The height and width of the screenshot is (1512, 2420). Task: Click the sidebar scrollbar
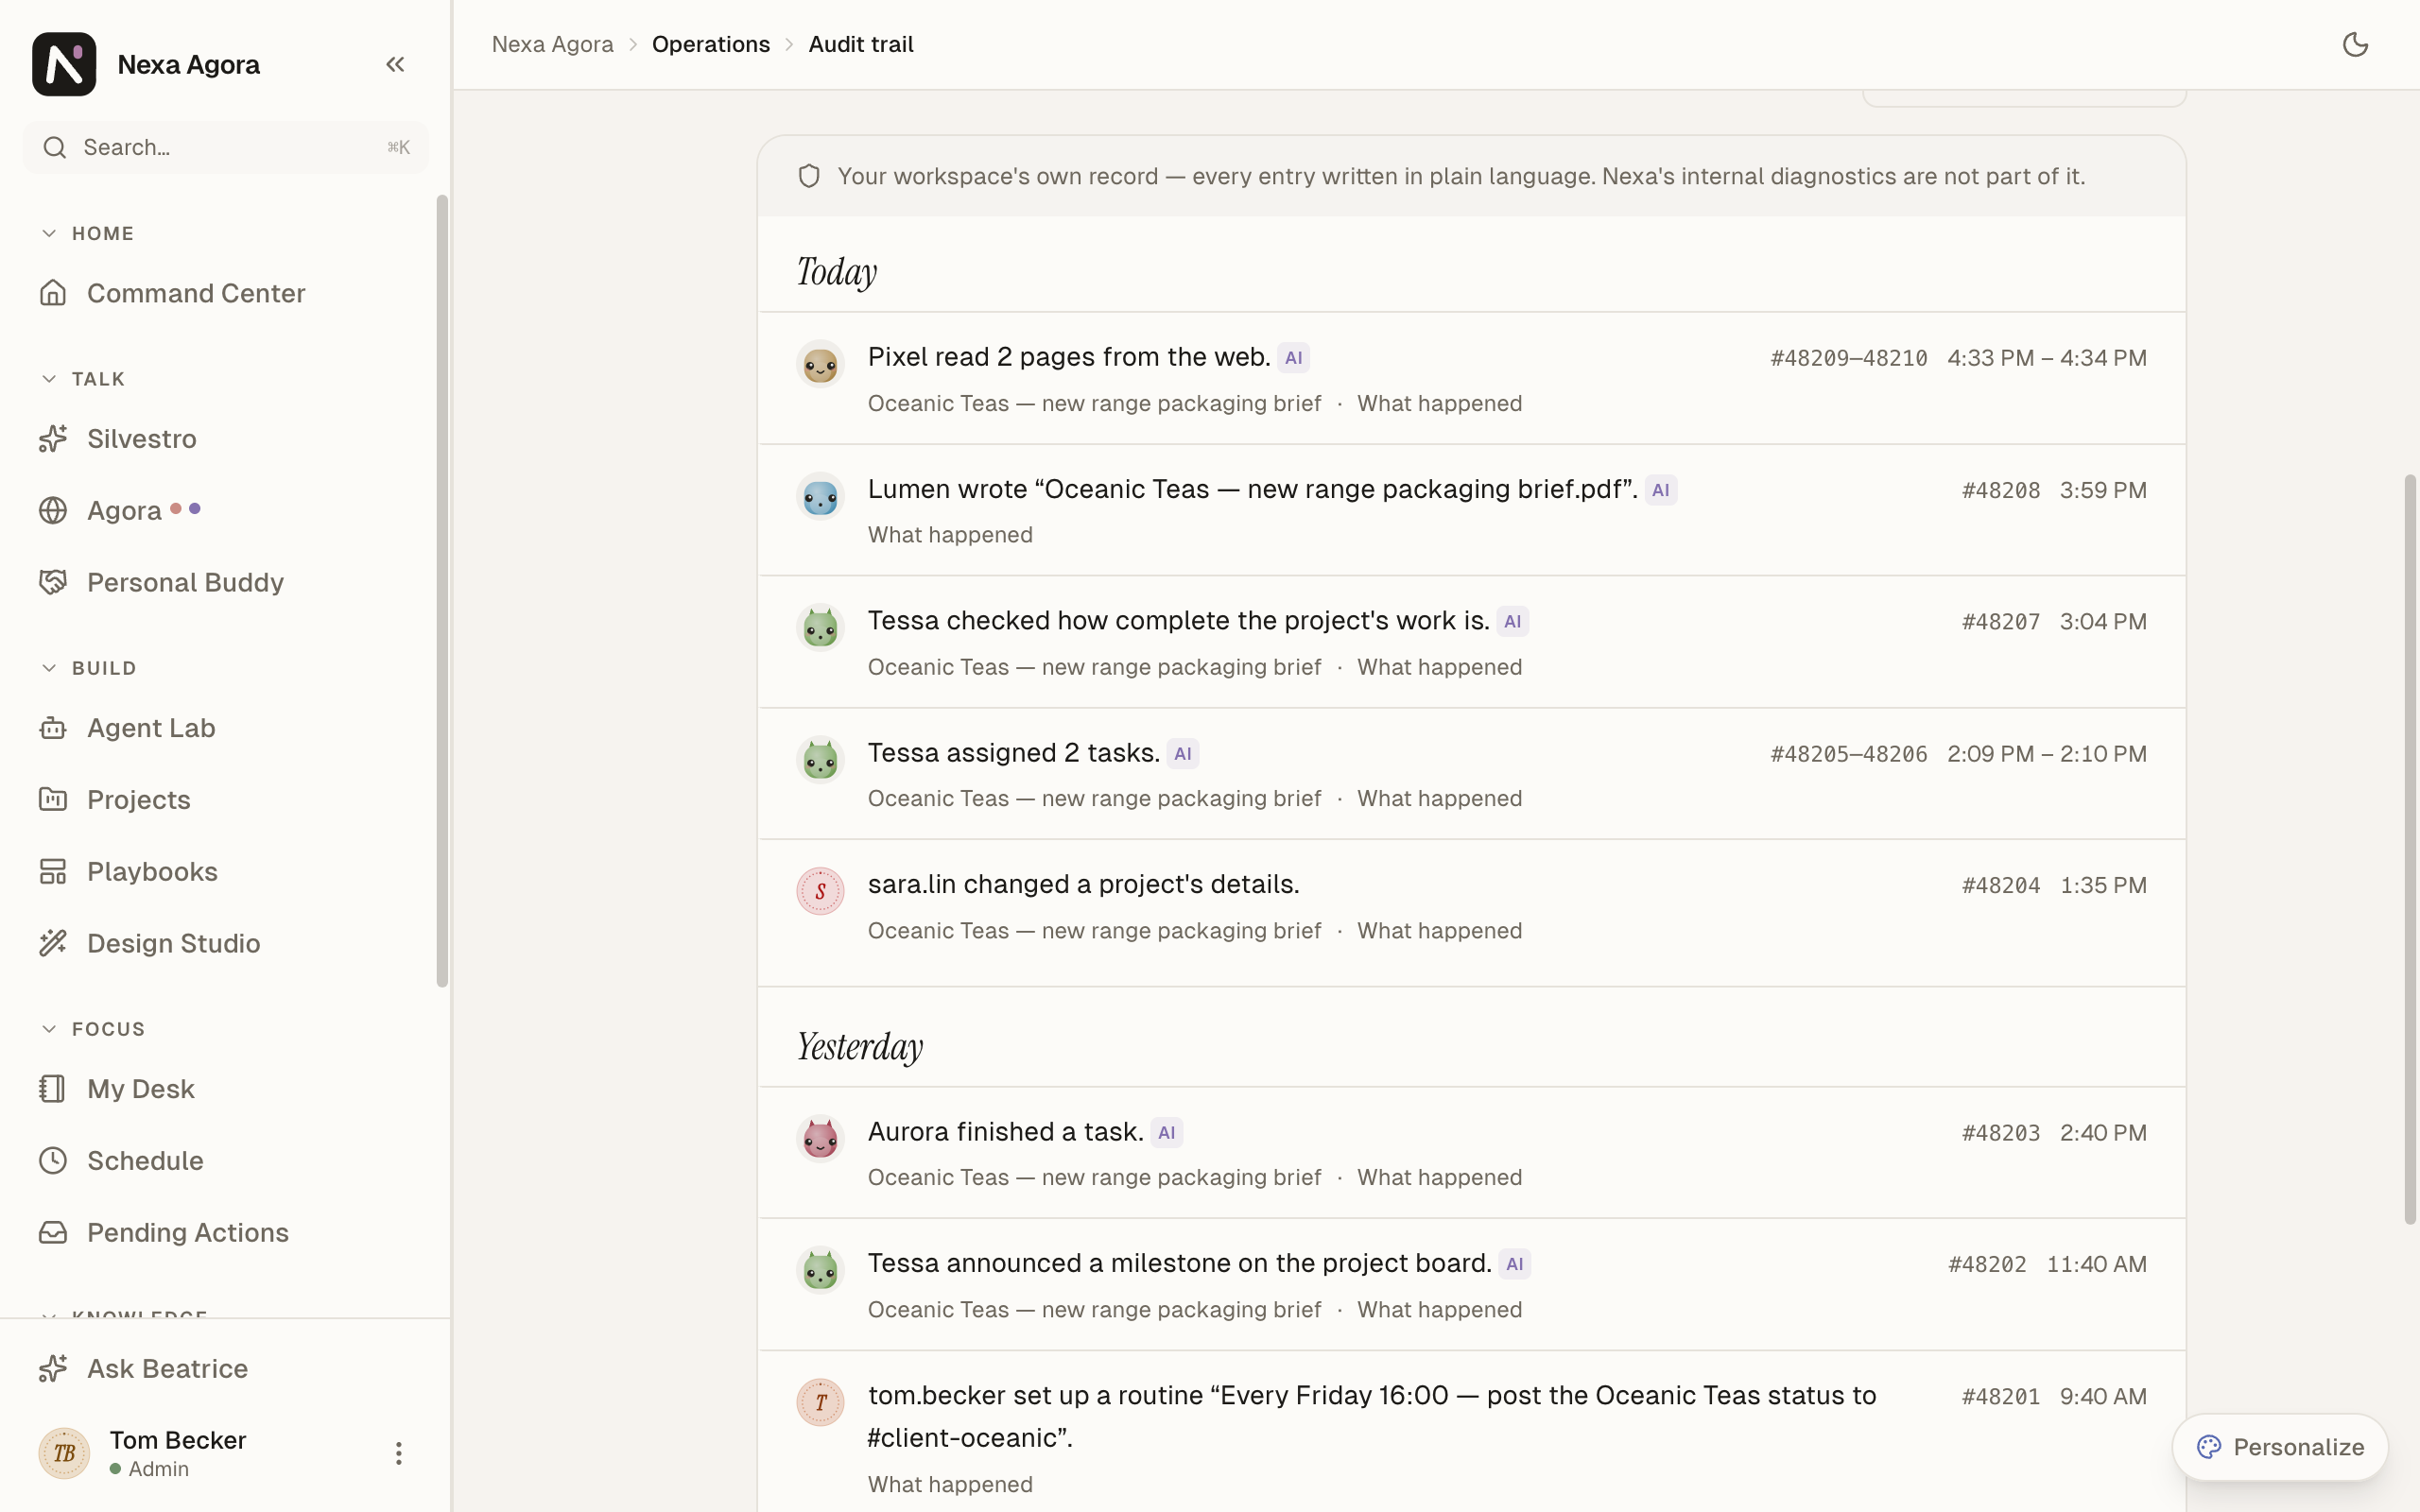click(x=442, y=591)
